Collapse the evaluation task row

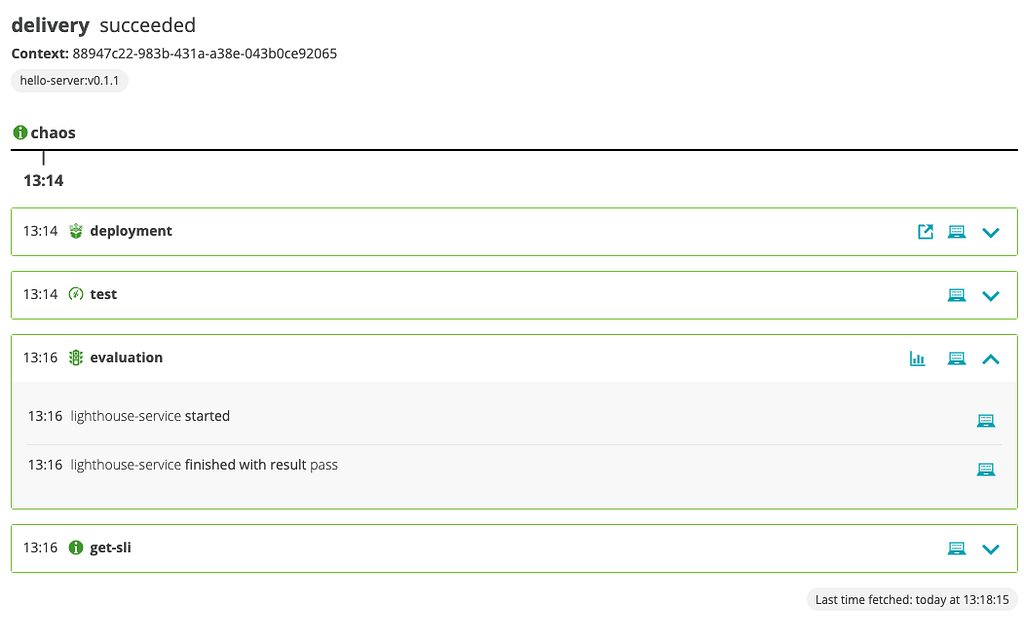click(x=991, y=359)
